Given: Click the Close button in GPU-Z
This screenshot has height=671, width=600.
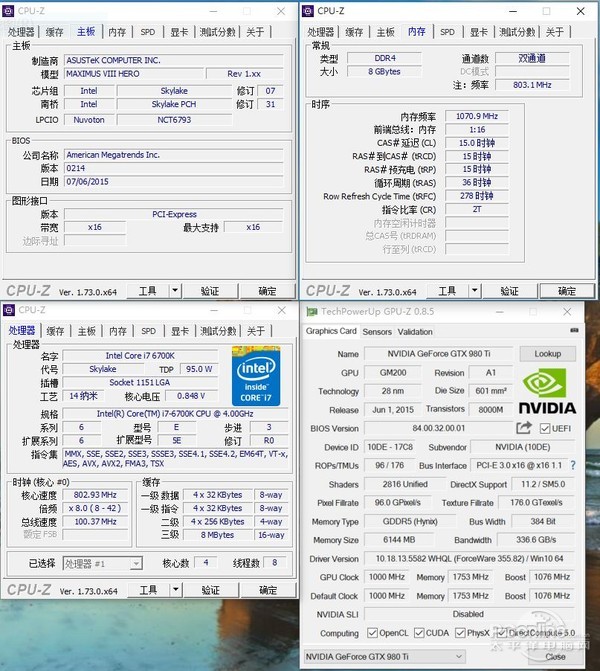Looking at the screenshot, I should pos(555,656).
